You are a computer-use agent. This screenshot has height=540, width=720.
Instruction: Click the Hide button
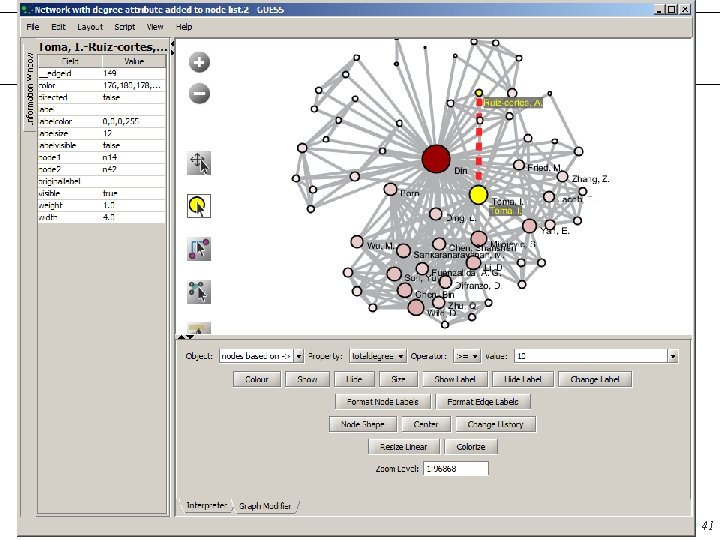(x=354, y=379)
